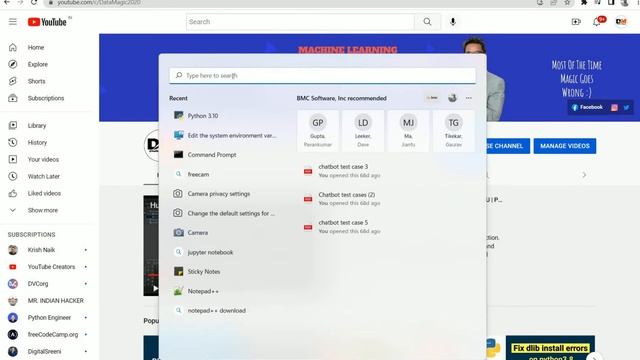Click the YouTube search magnifier button
Image resolution: width=640 pixels, height=360 pixels.
point(427,22)
